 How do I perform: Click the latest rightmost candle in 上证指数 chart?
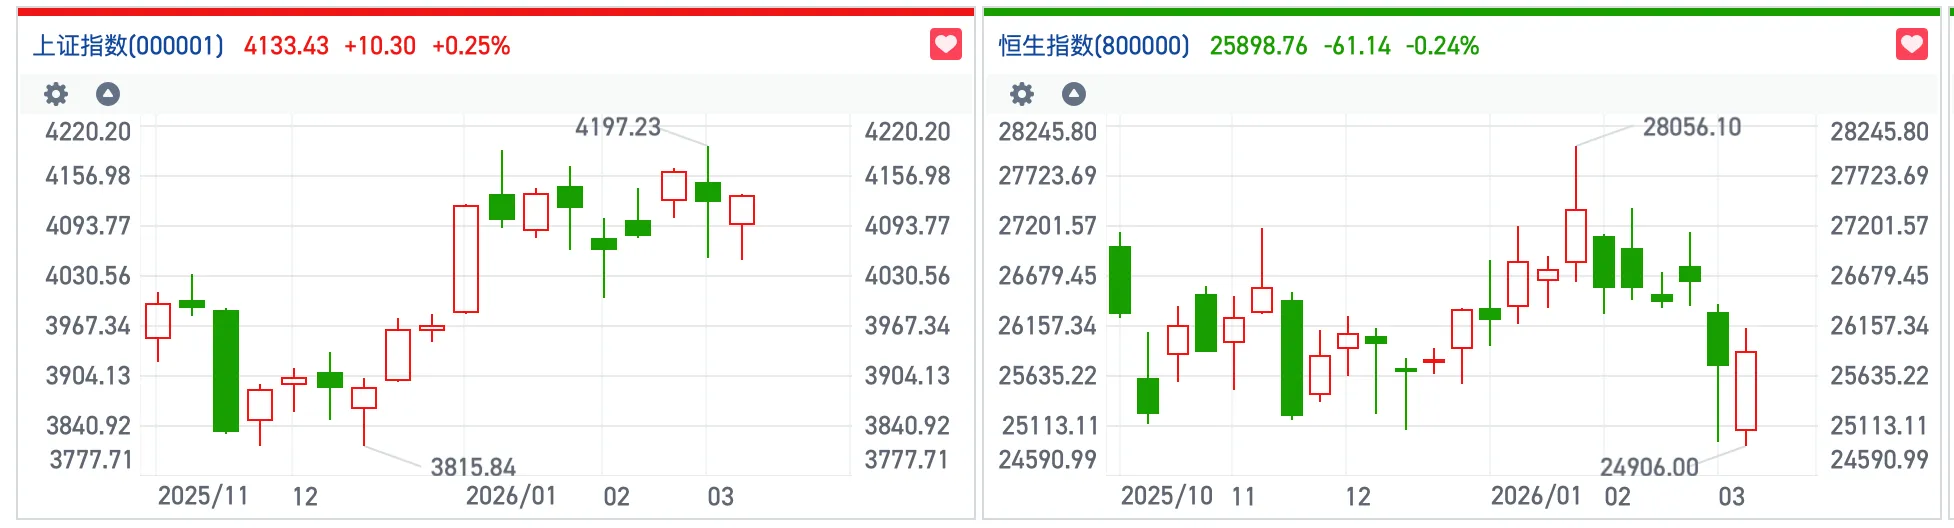coord(742,211)
